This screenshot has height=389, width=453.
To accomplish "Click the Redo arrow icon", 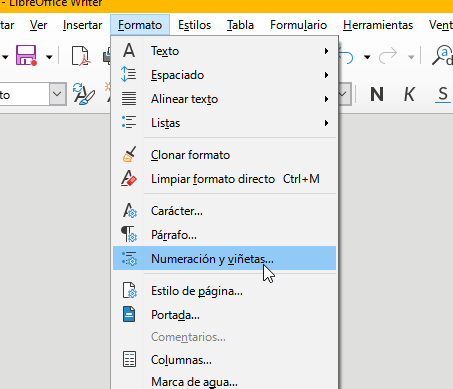I will coord(388,56).
